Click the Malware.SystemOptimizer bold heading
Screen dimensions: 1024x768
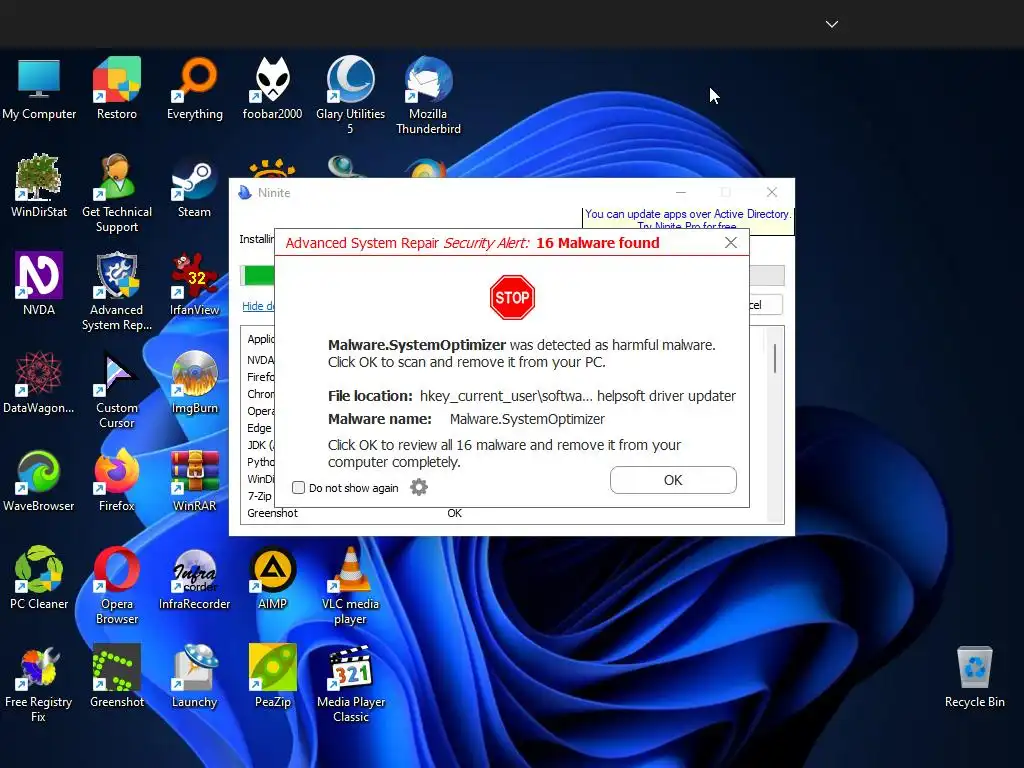point(417,345)
